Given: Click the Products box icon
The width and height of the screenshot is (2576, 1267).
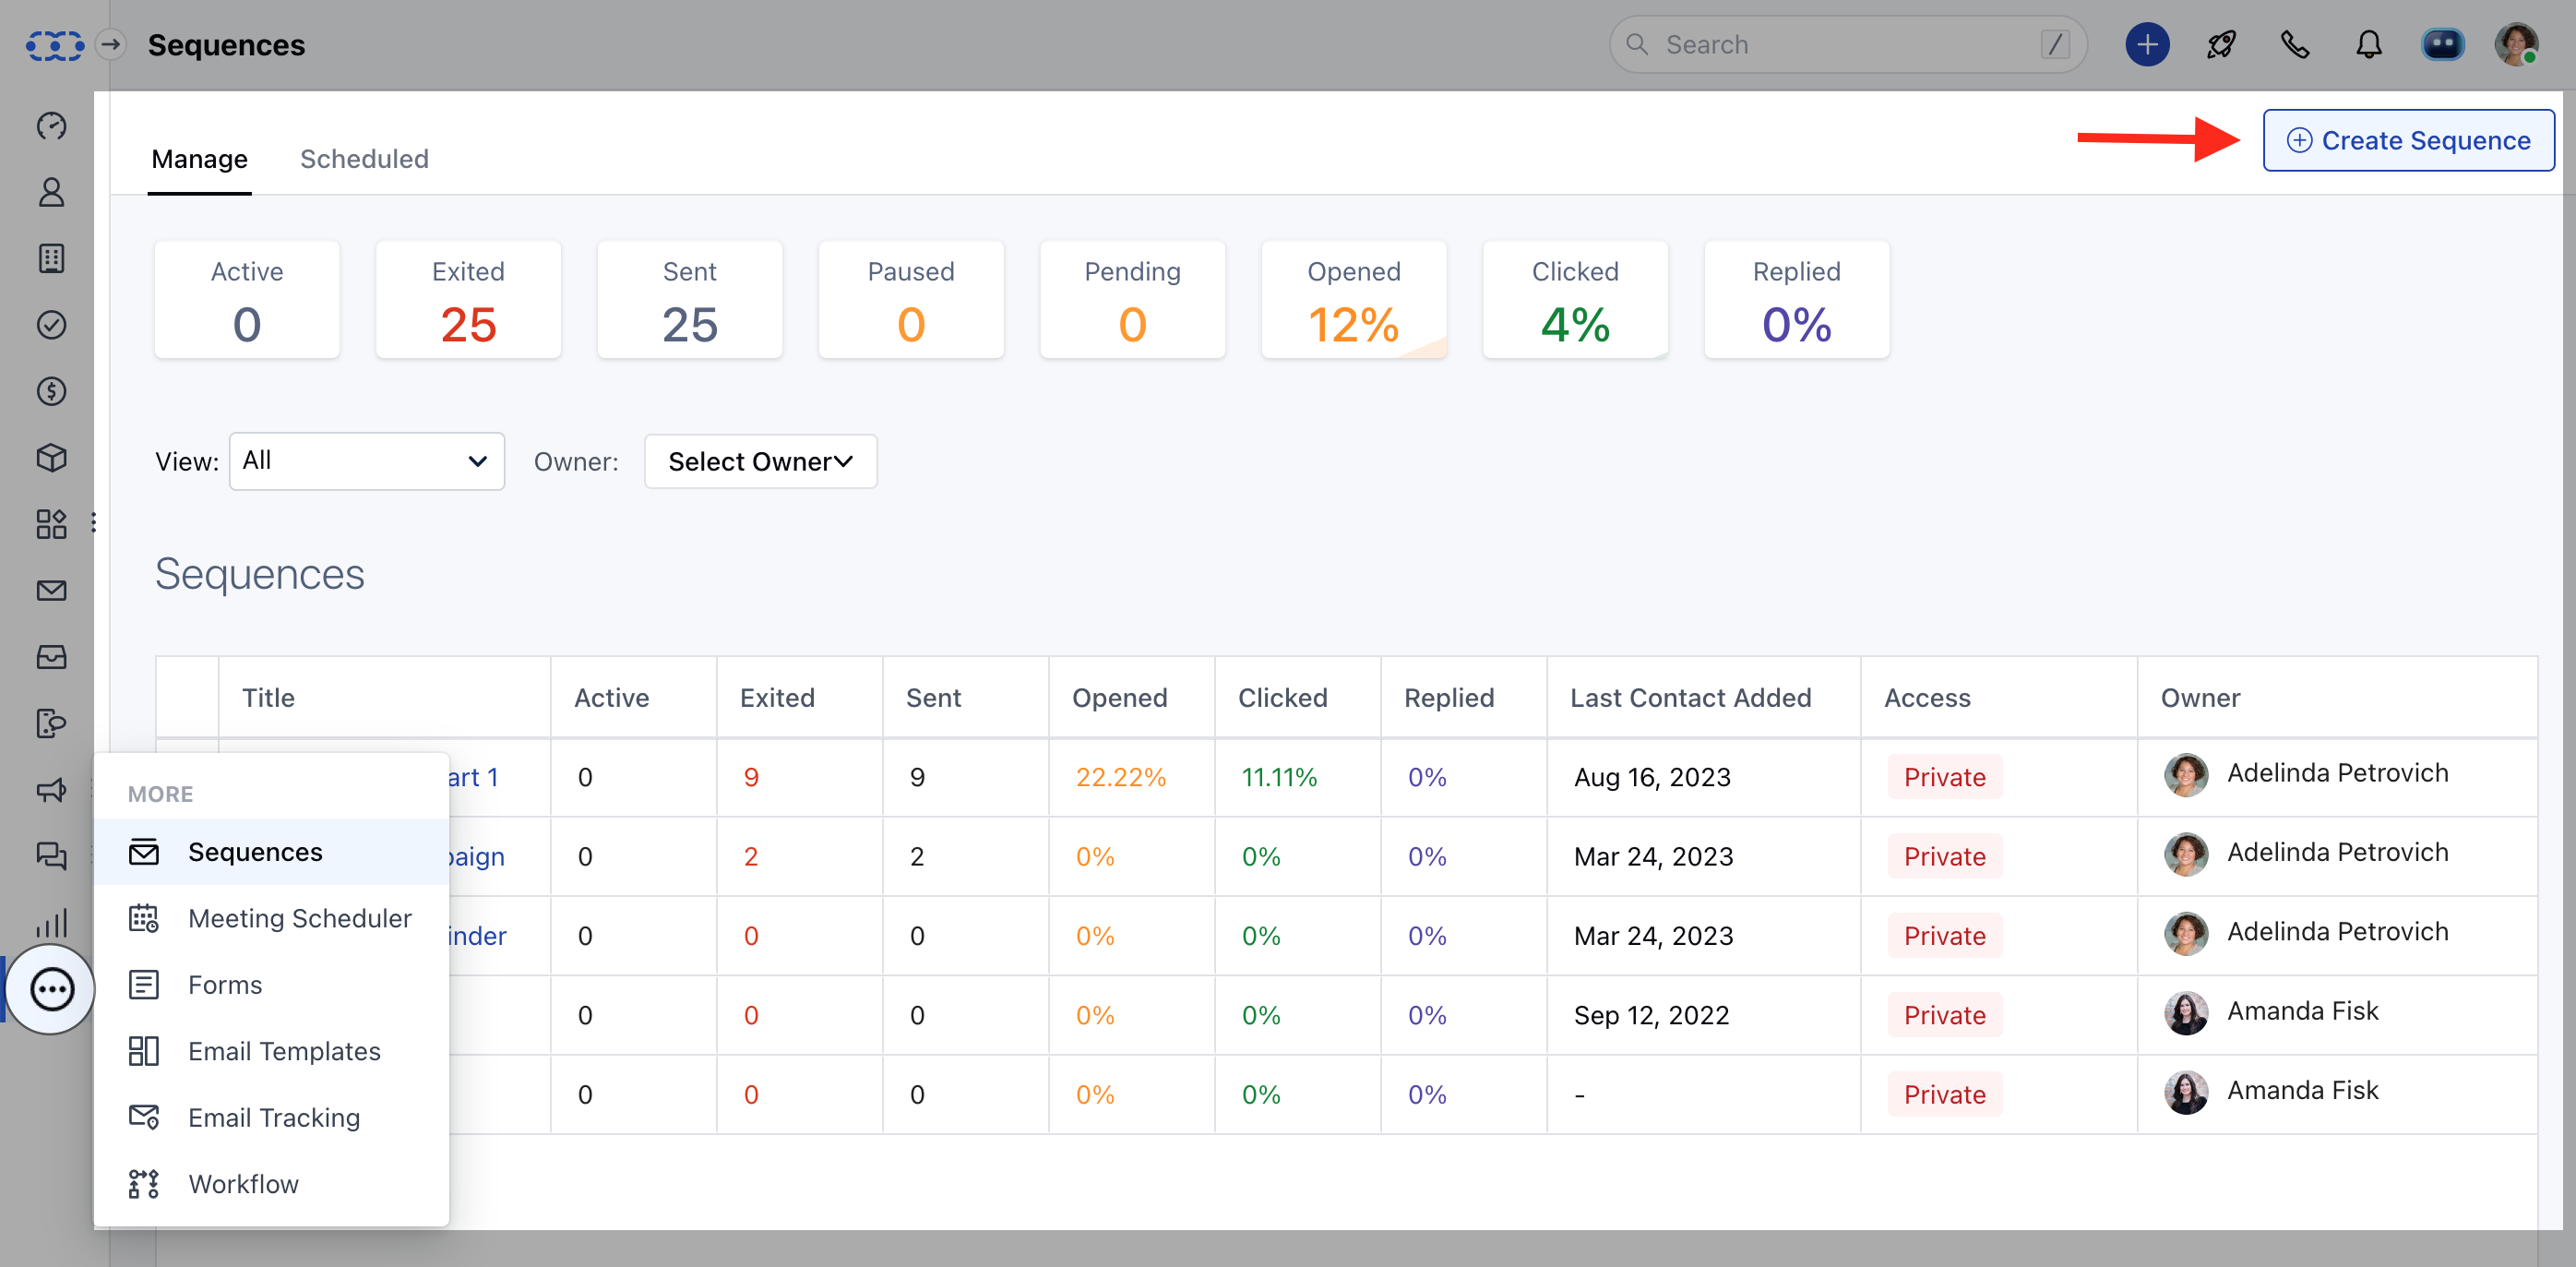Looking at the screenshot, I should pyautogui.click(x=51, y=457).
